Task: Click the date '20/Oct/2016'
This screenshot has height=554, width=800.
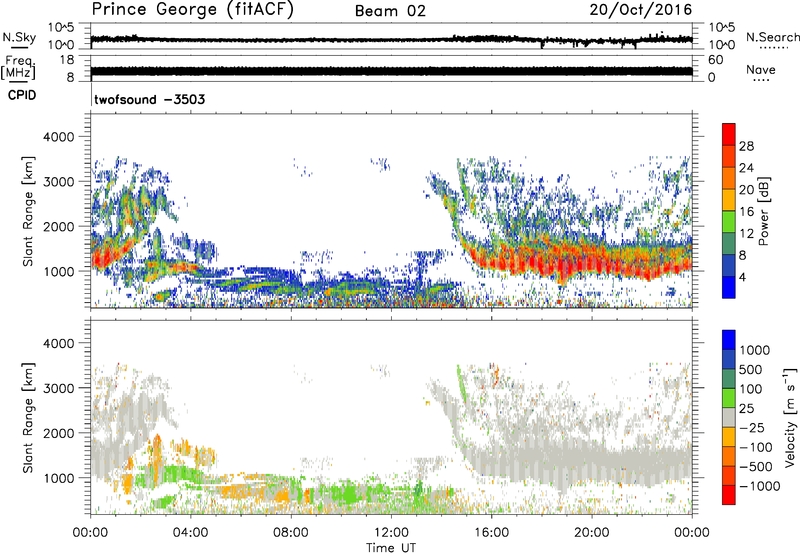Action: (641, 10)
